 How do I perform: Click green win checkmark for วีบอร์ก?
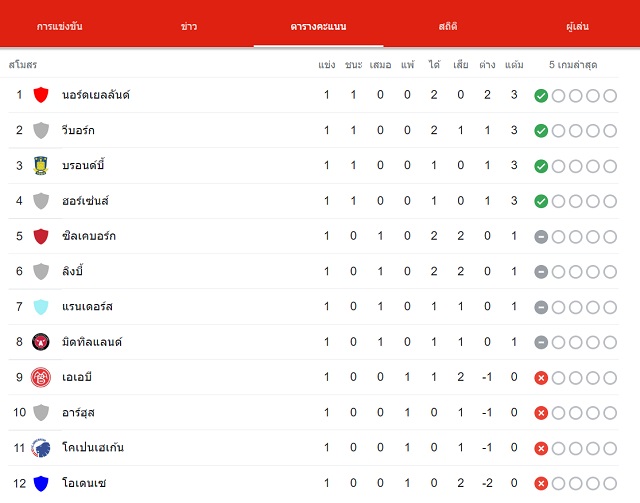pos(541,131)
